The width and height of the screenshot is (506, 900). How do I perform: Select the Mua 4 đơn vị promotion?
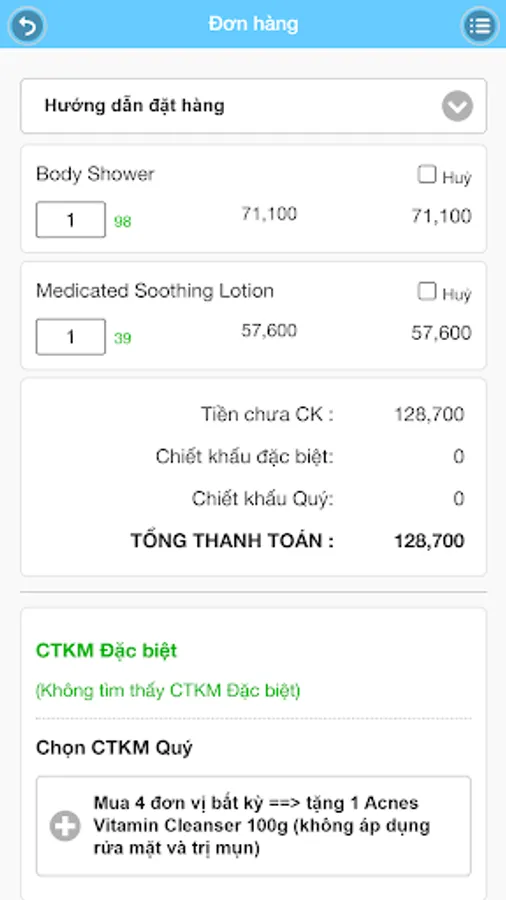(254, 826)
